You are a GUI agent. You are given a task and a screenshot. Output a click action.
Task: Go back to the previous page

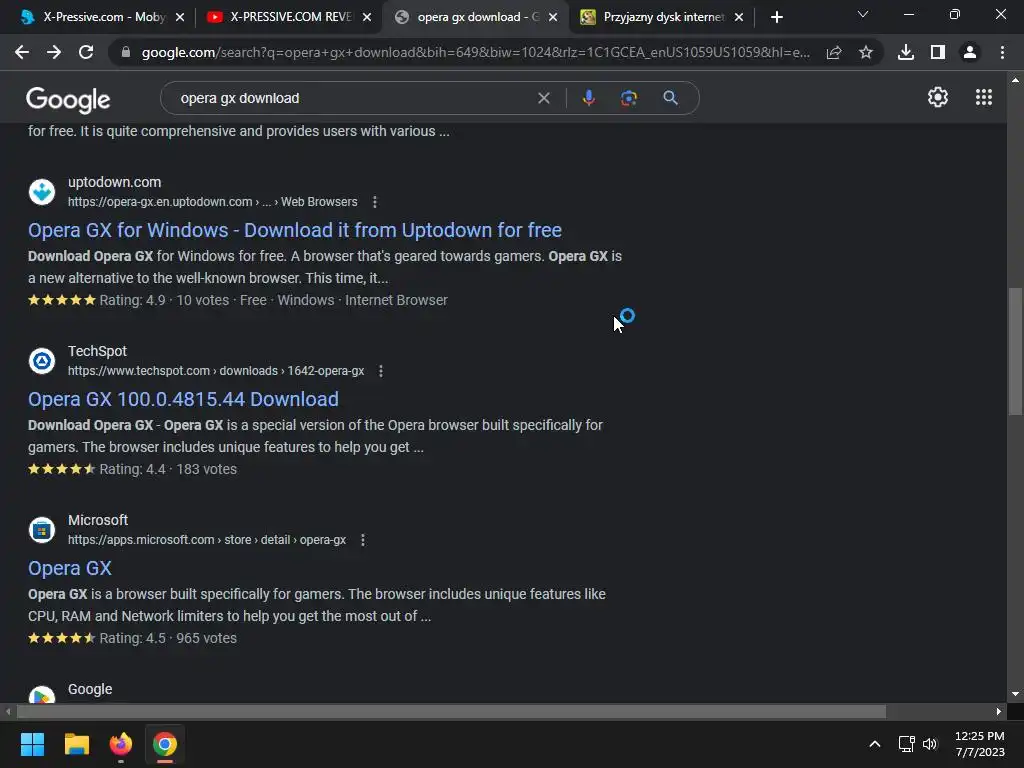pos(22,52)
